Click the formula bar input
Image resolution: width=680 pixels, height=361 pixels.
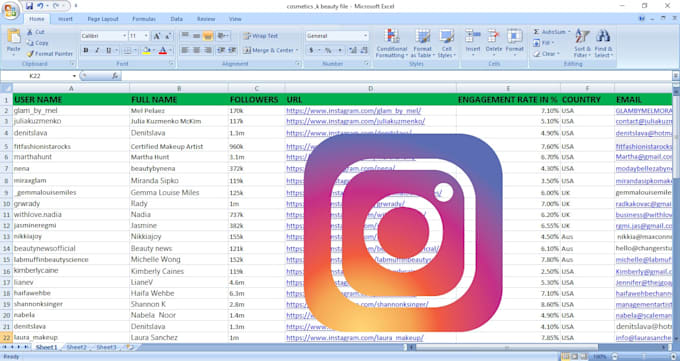(396, 76)
